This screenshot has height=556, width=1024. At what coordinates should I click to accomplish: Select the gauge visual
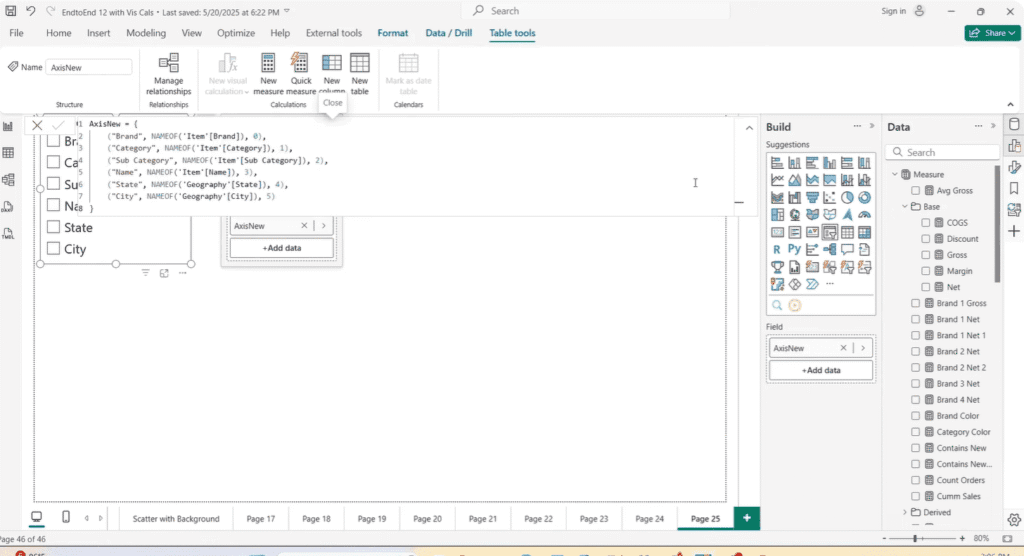tap(865, 214)
